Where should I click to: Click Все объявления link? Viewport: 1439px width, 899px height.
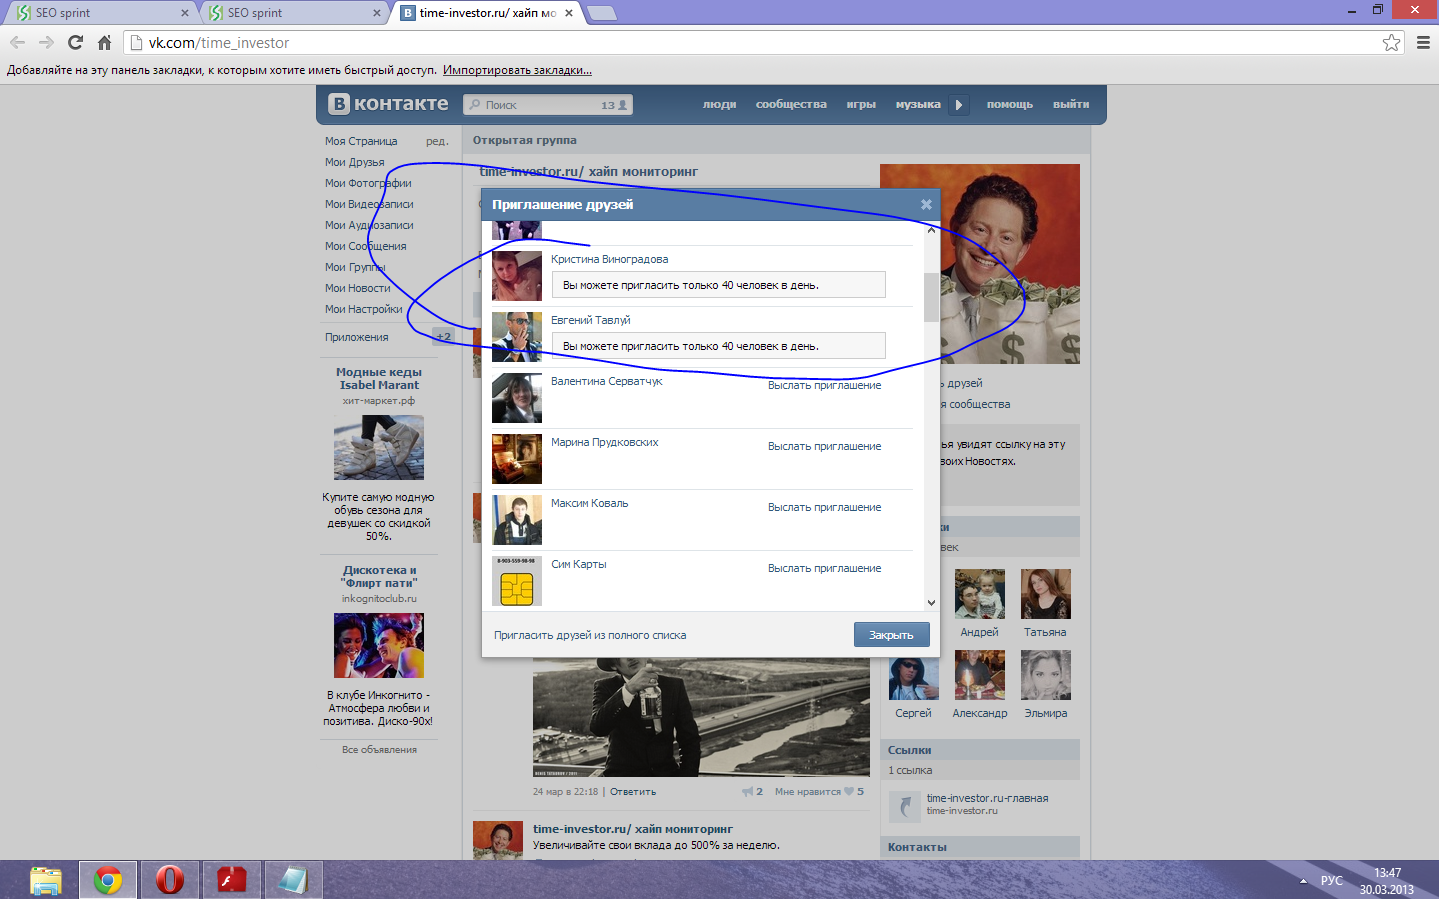click(x=379, y=750)
